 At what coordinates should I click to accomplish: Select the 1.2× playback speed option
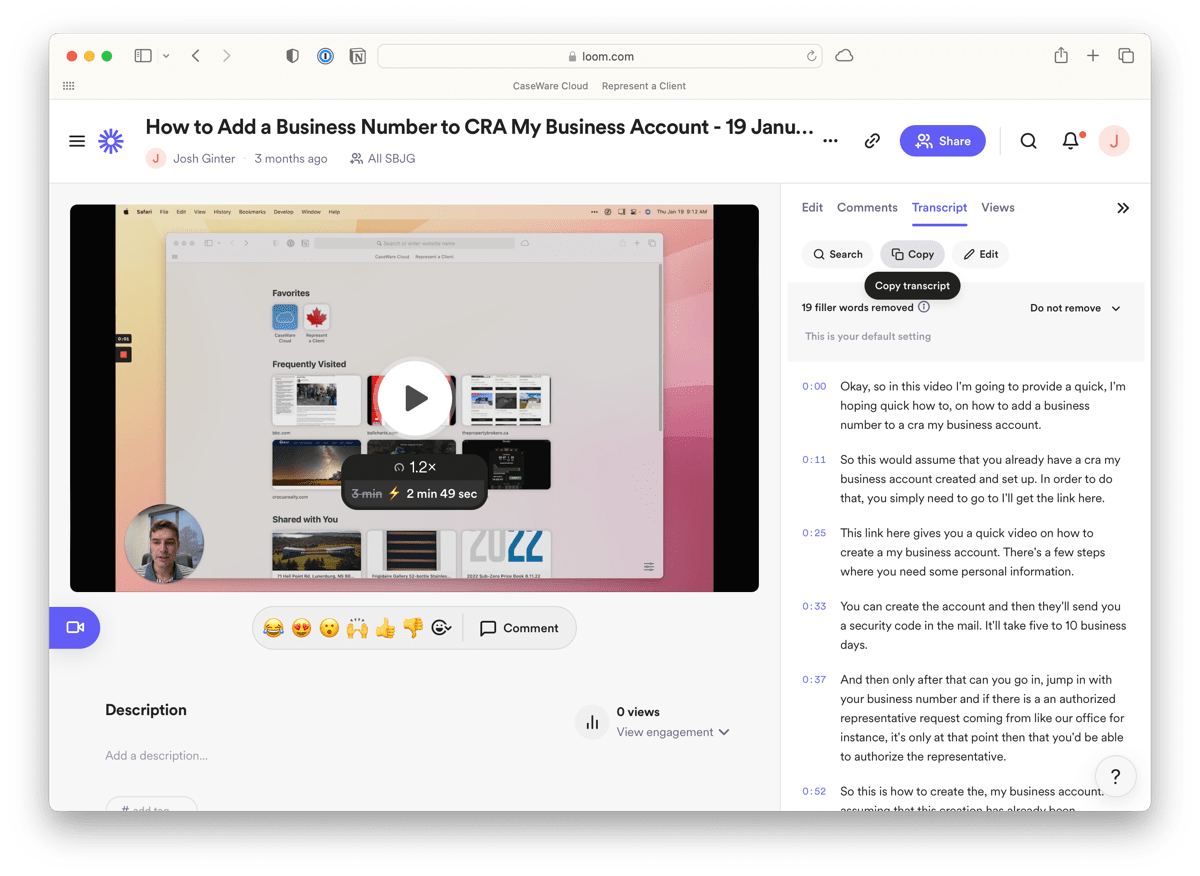click(x=414, y=467)
